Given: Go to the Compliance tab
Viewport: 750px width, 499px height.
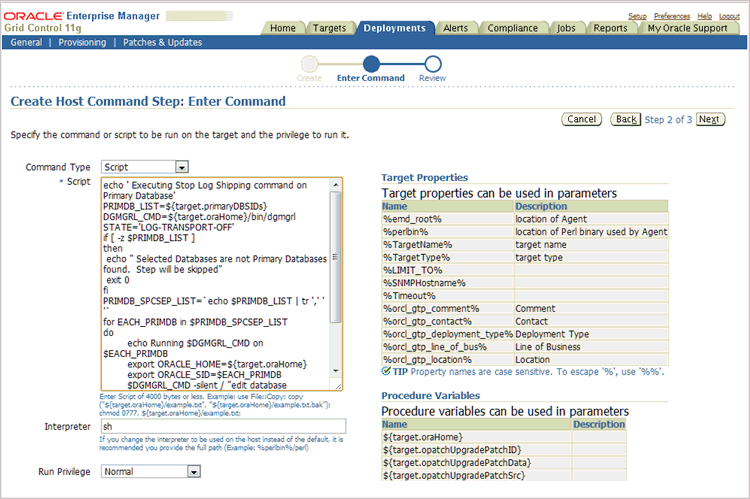Looking at the screenshot, I should coord(512,28).
